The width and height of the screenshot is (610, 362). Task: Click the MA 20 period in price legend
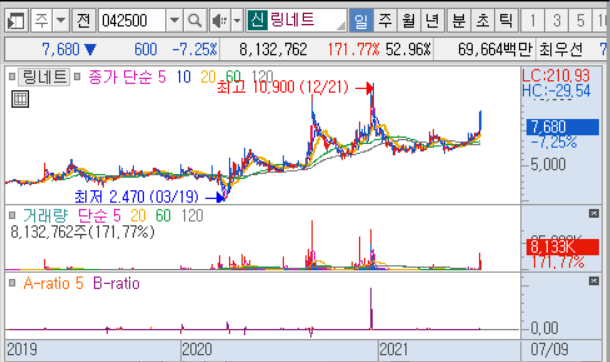pyautogui.click(x=208, y=77)
